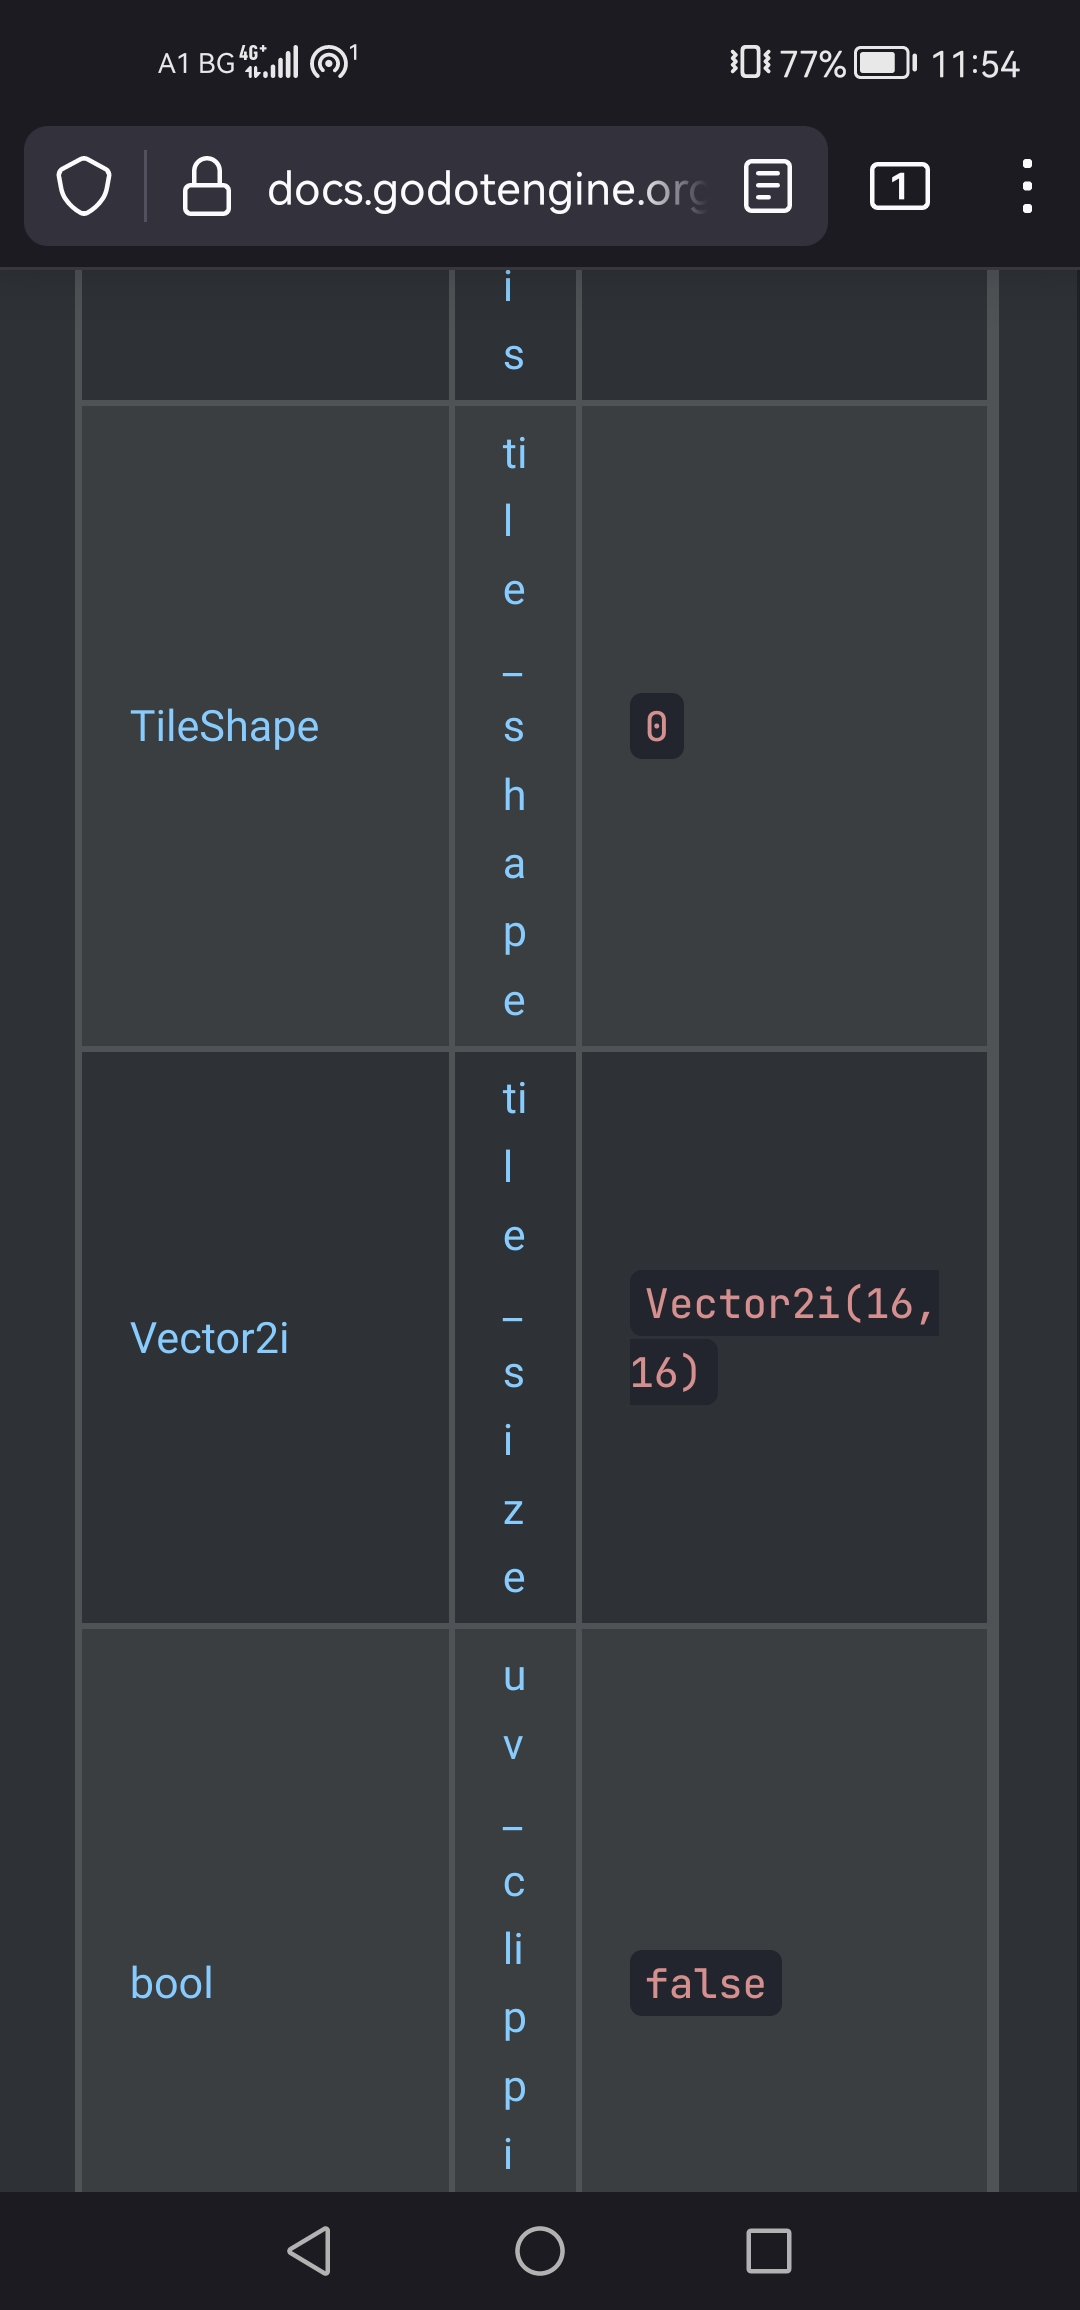Viewport: 1080px width, 2310px height.
Task: Tap the padlock icon for site security info
Action: point(207,188)
